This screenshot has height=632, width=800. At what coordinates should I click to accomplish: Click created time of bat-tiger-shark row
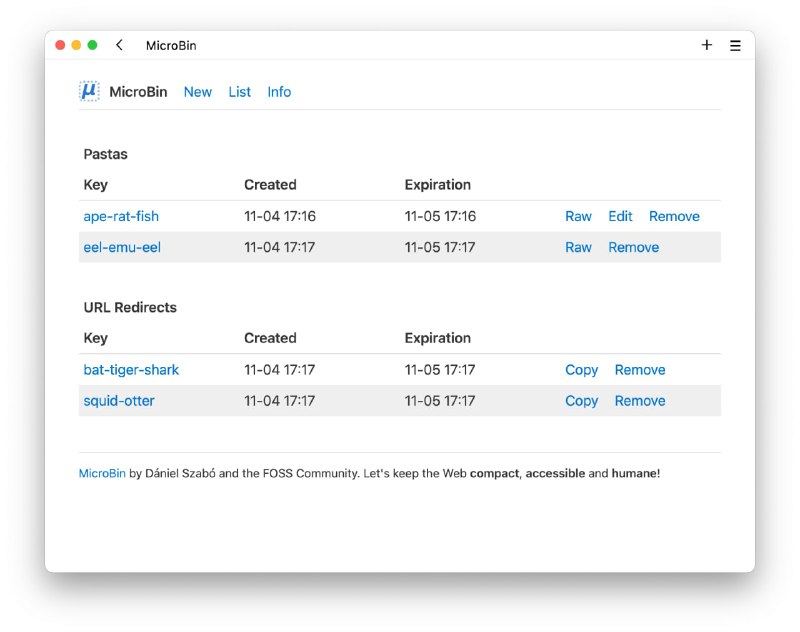click(x=279, y=370)
